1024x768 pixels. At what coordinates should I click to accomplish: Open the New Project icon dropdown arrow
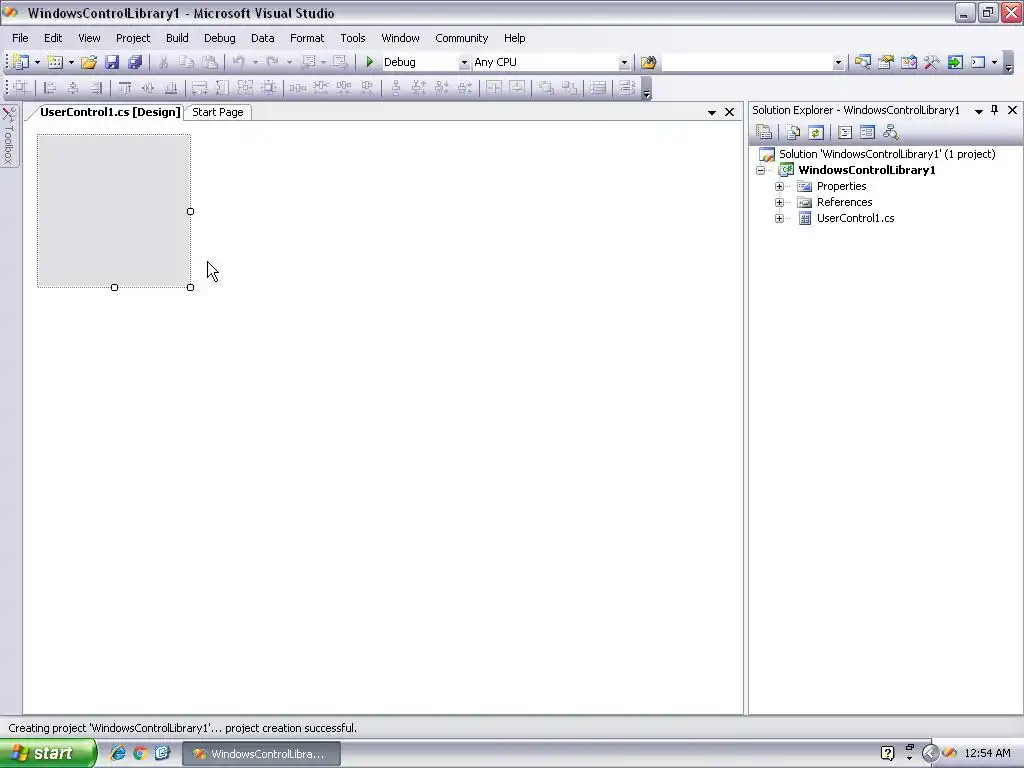coord(37,63)
